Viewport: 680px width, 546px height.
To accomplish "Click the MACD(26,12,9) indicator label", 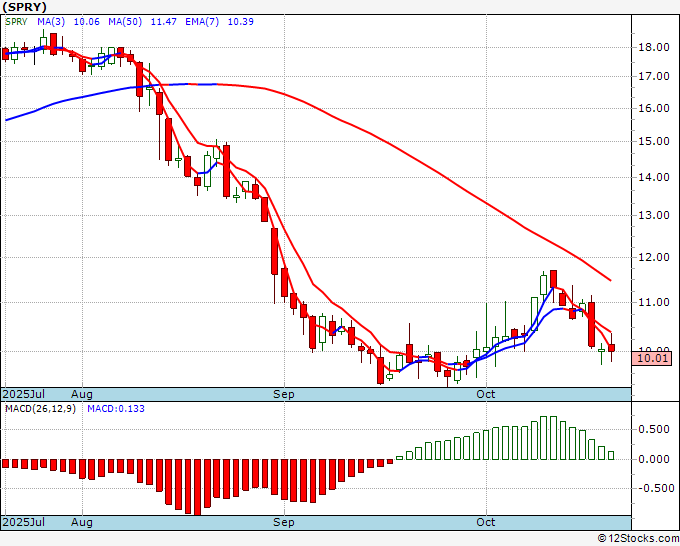I will (x=40, y=409).
